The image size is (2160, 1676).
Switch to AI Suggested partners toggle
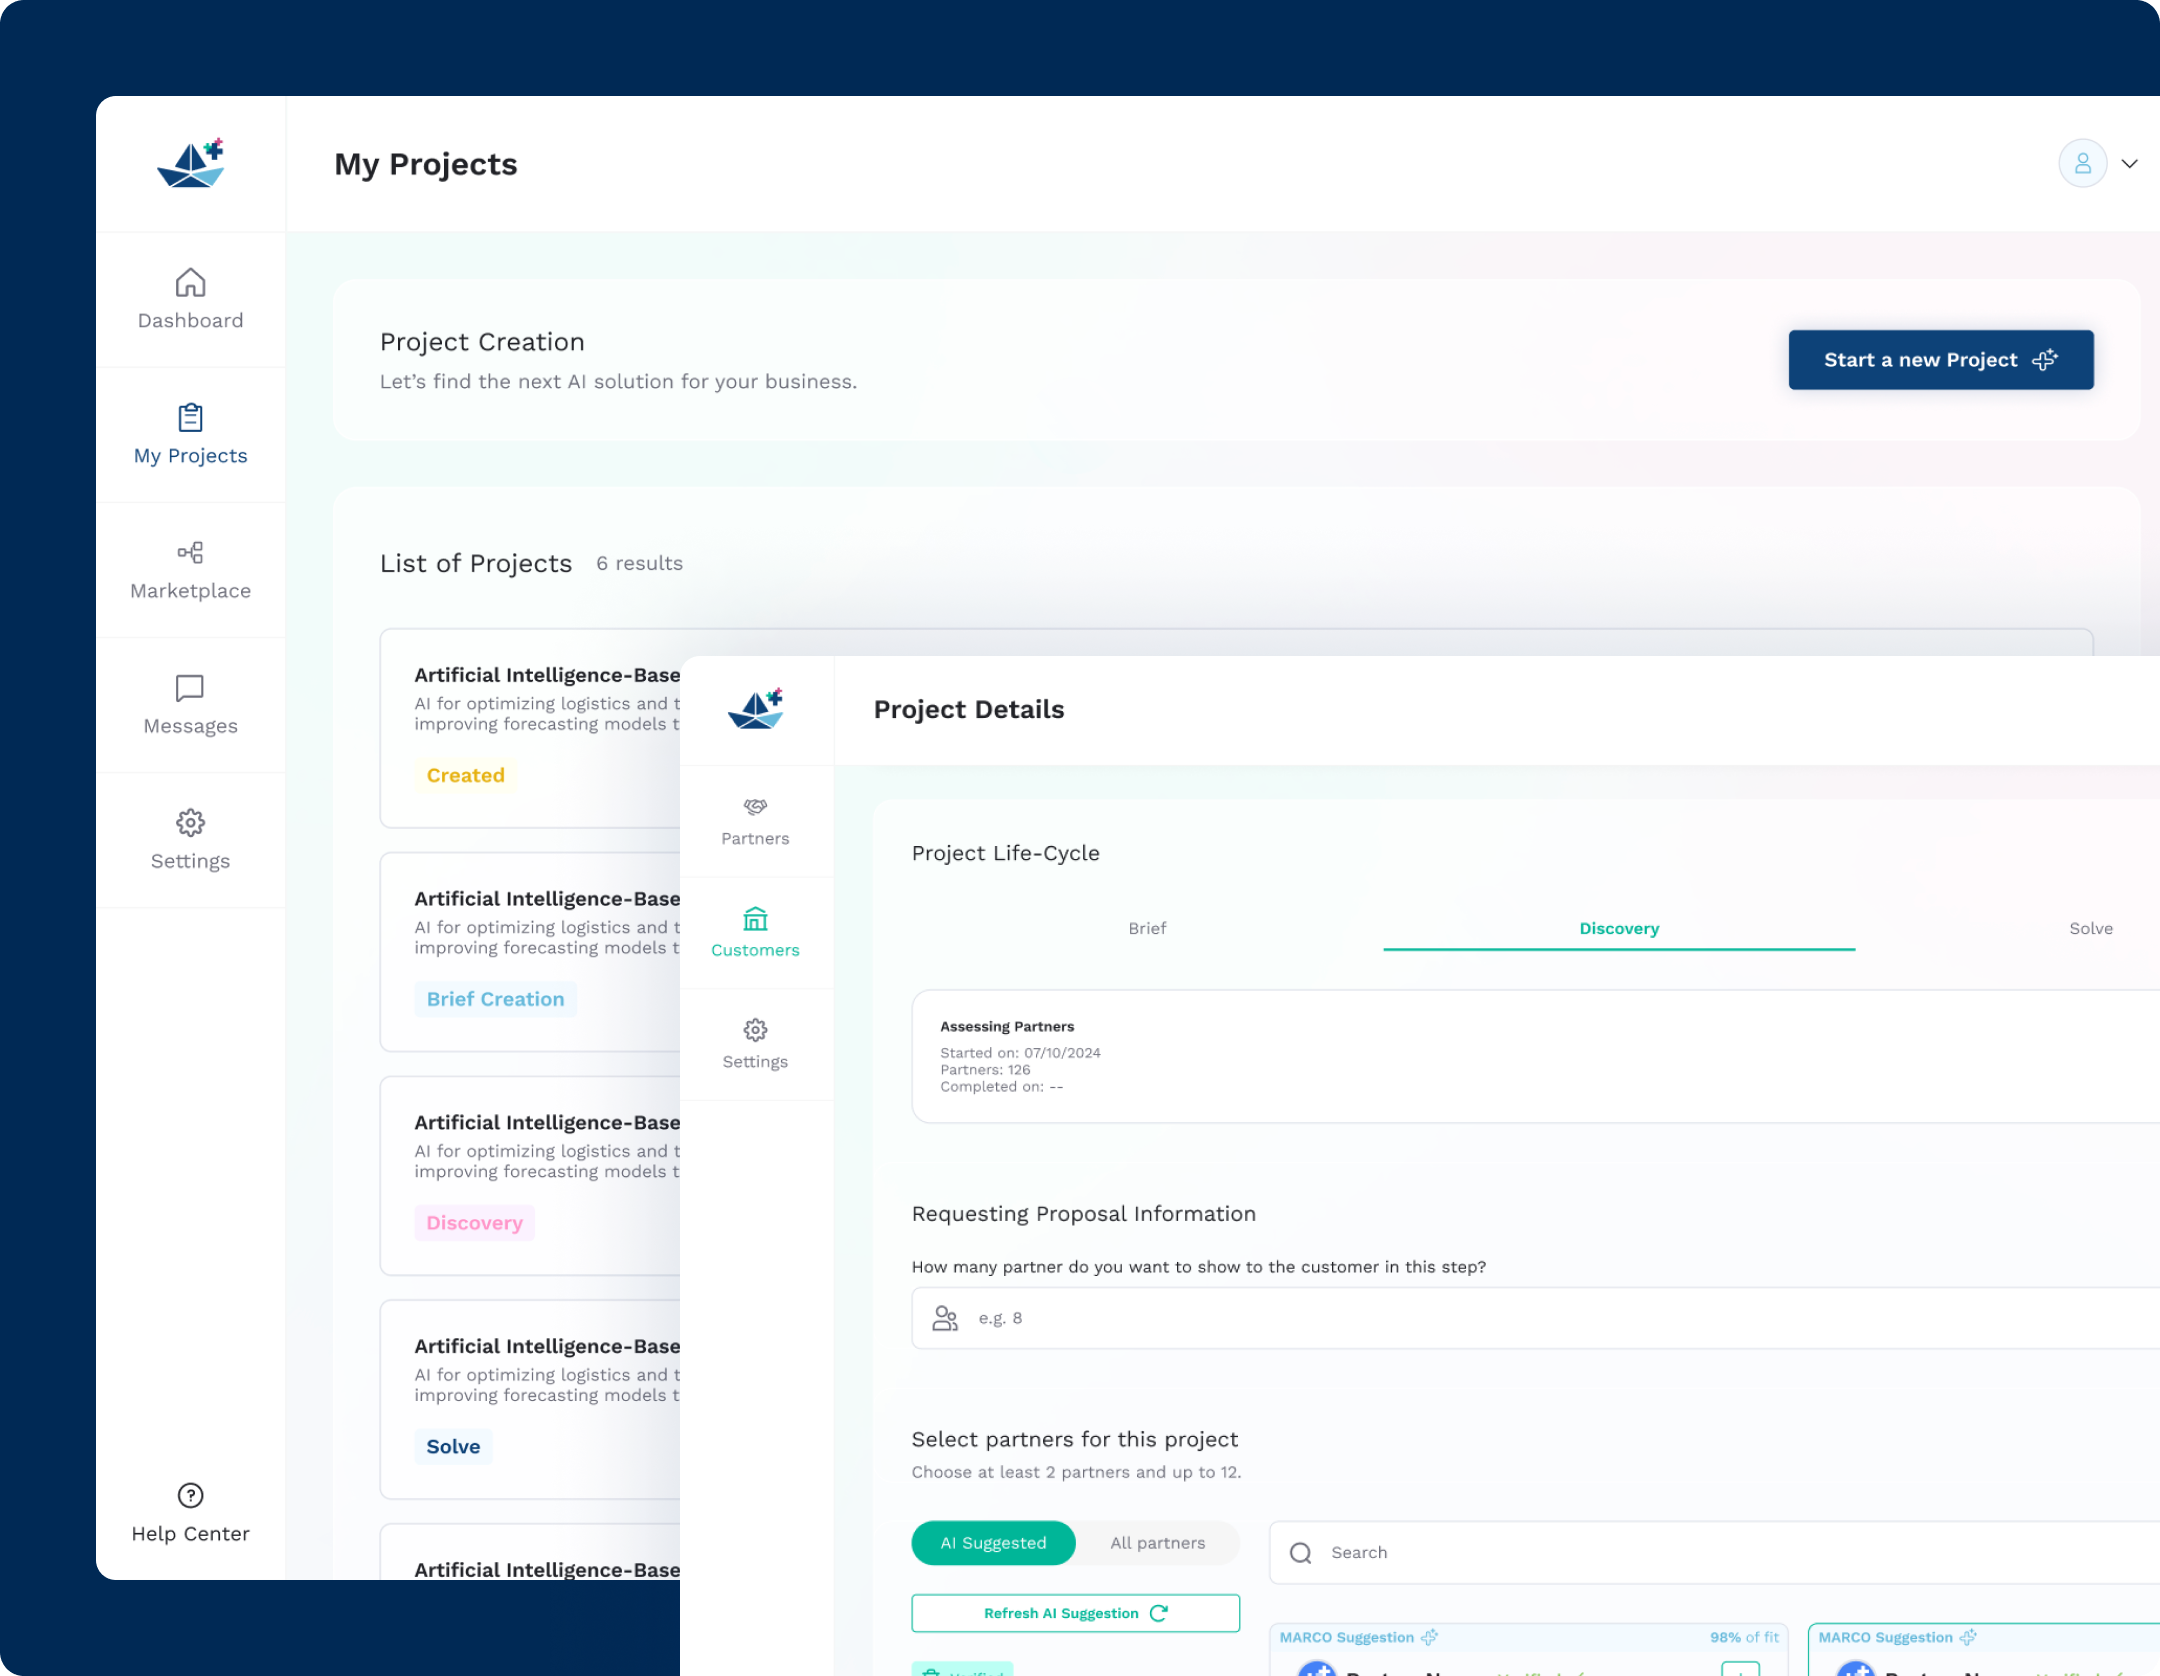click(993, 1543)
